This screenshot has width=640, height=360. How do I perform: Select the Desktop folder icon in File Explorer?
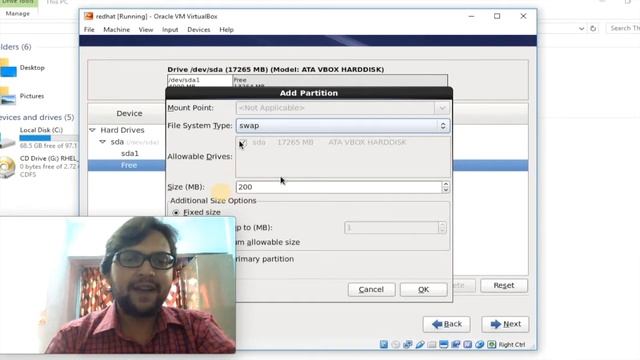(x=8, y=68)
